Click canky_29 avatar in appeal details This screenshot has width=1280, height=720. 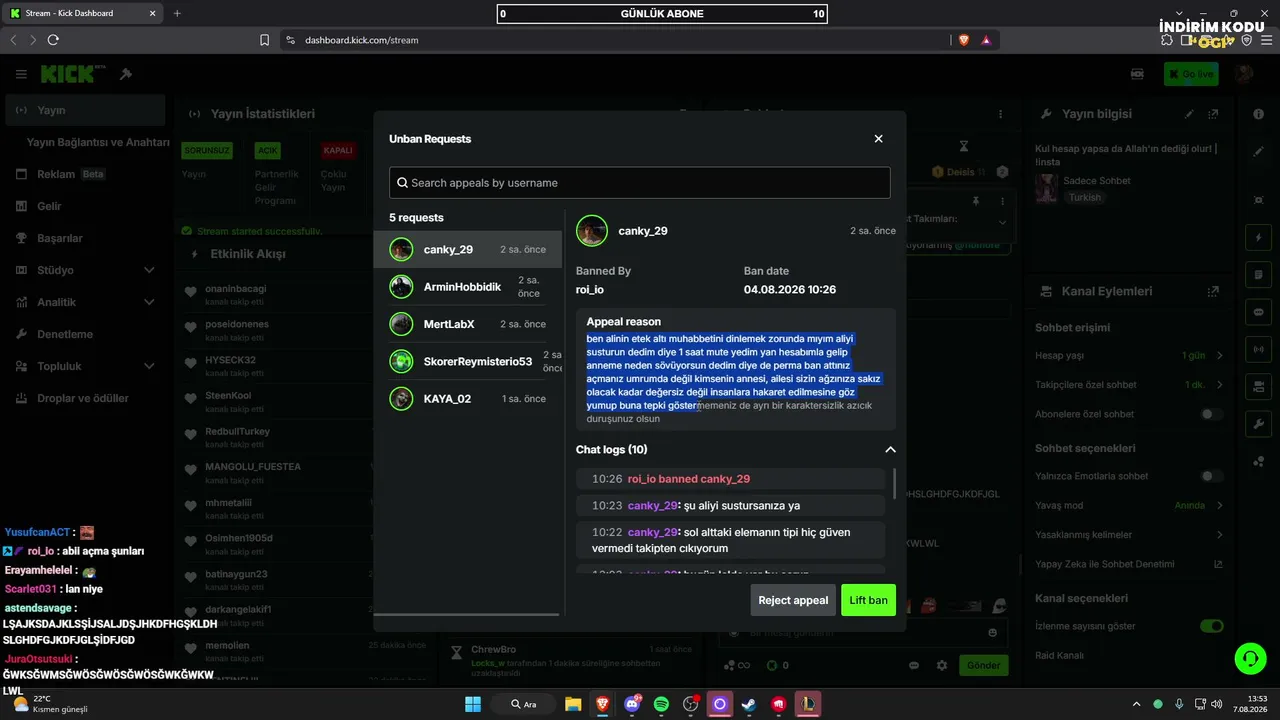tap(592, 231)
